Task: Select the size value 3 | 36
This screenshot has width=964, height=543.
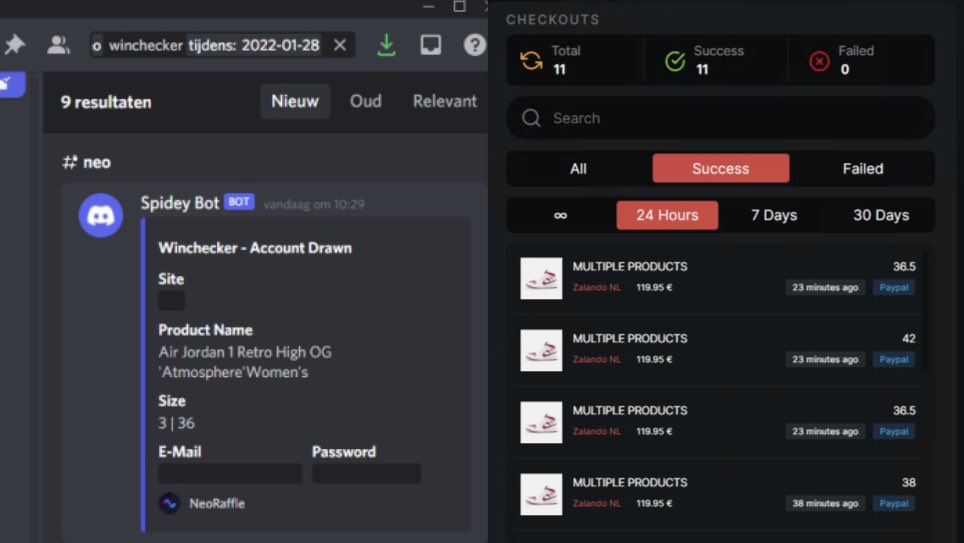Action: pos(176,423)
